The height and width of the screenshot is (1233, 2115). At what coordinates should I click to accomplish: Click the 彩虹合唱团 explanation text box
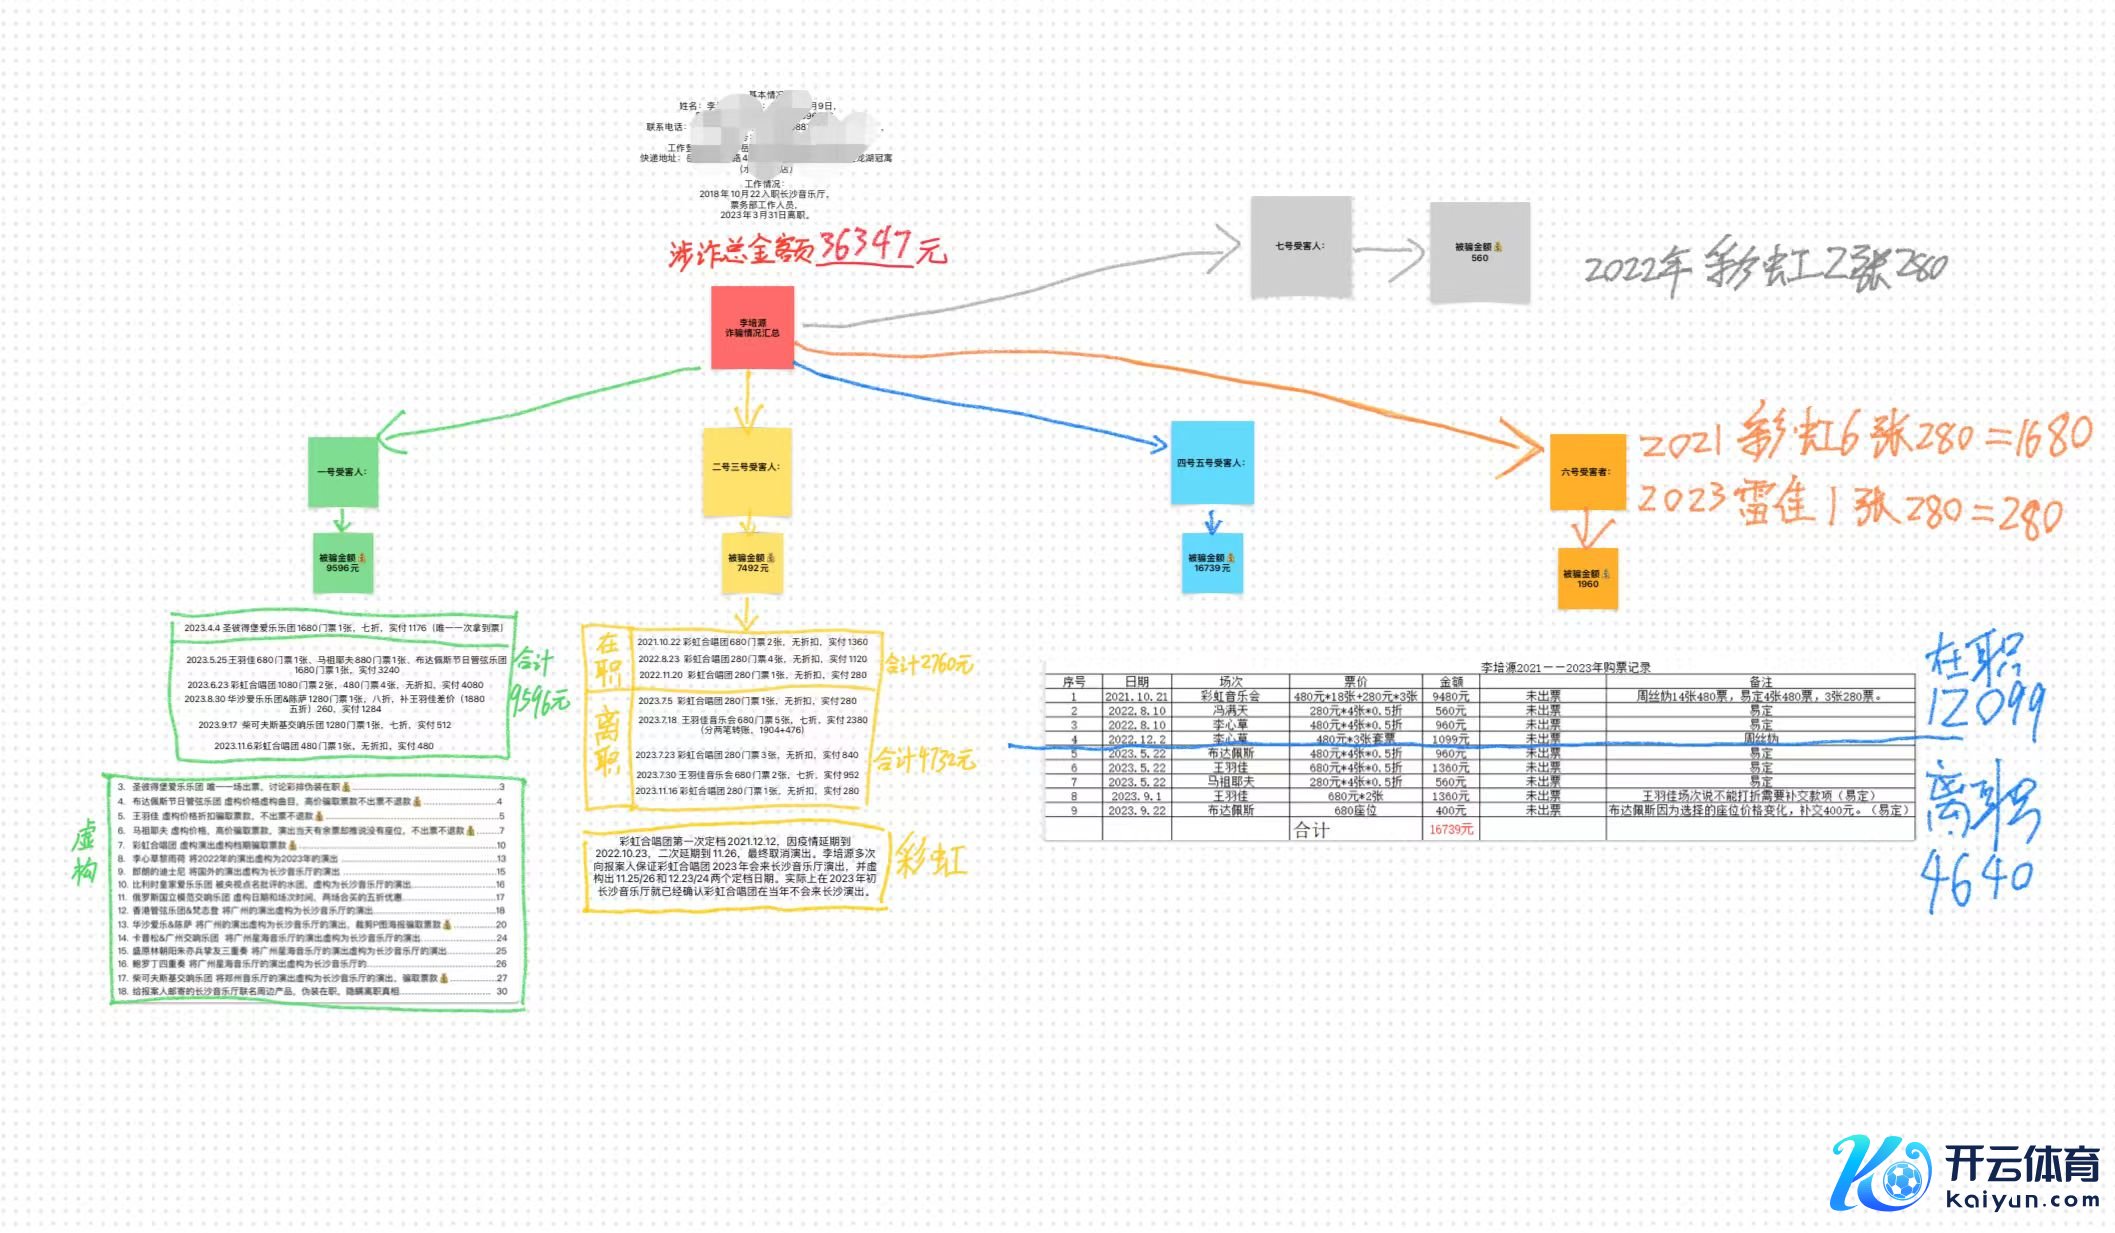[x=735, y=866]
